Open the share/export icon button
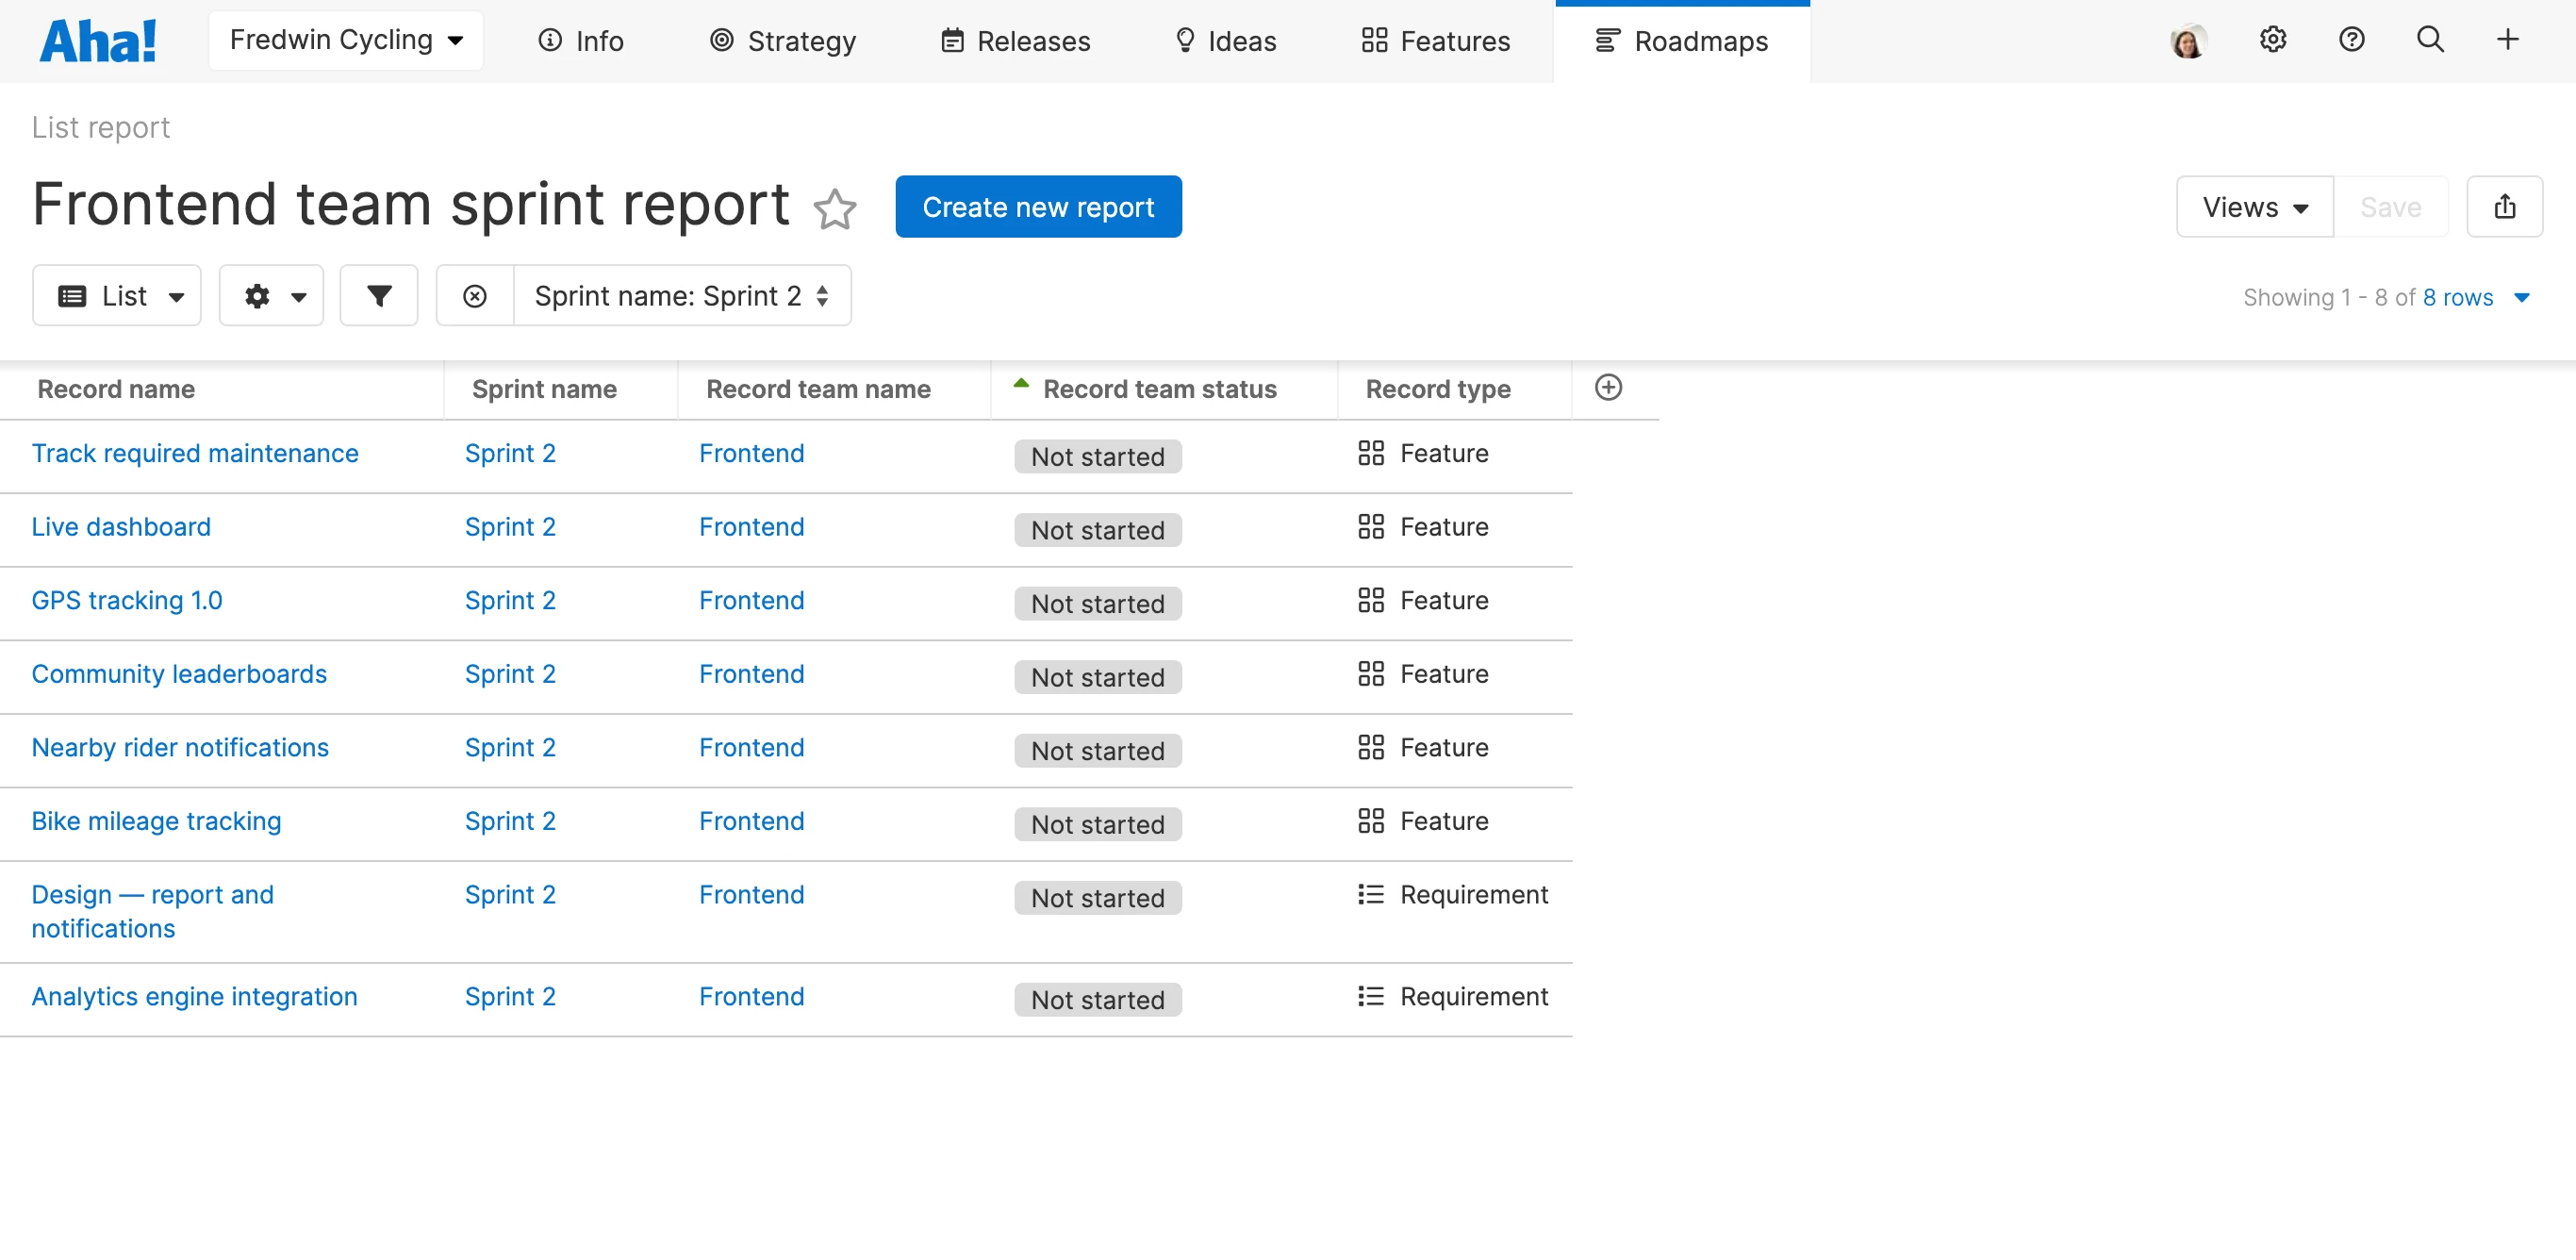 [x=2503, y=207]
